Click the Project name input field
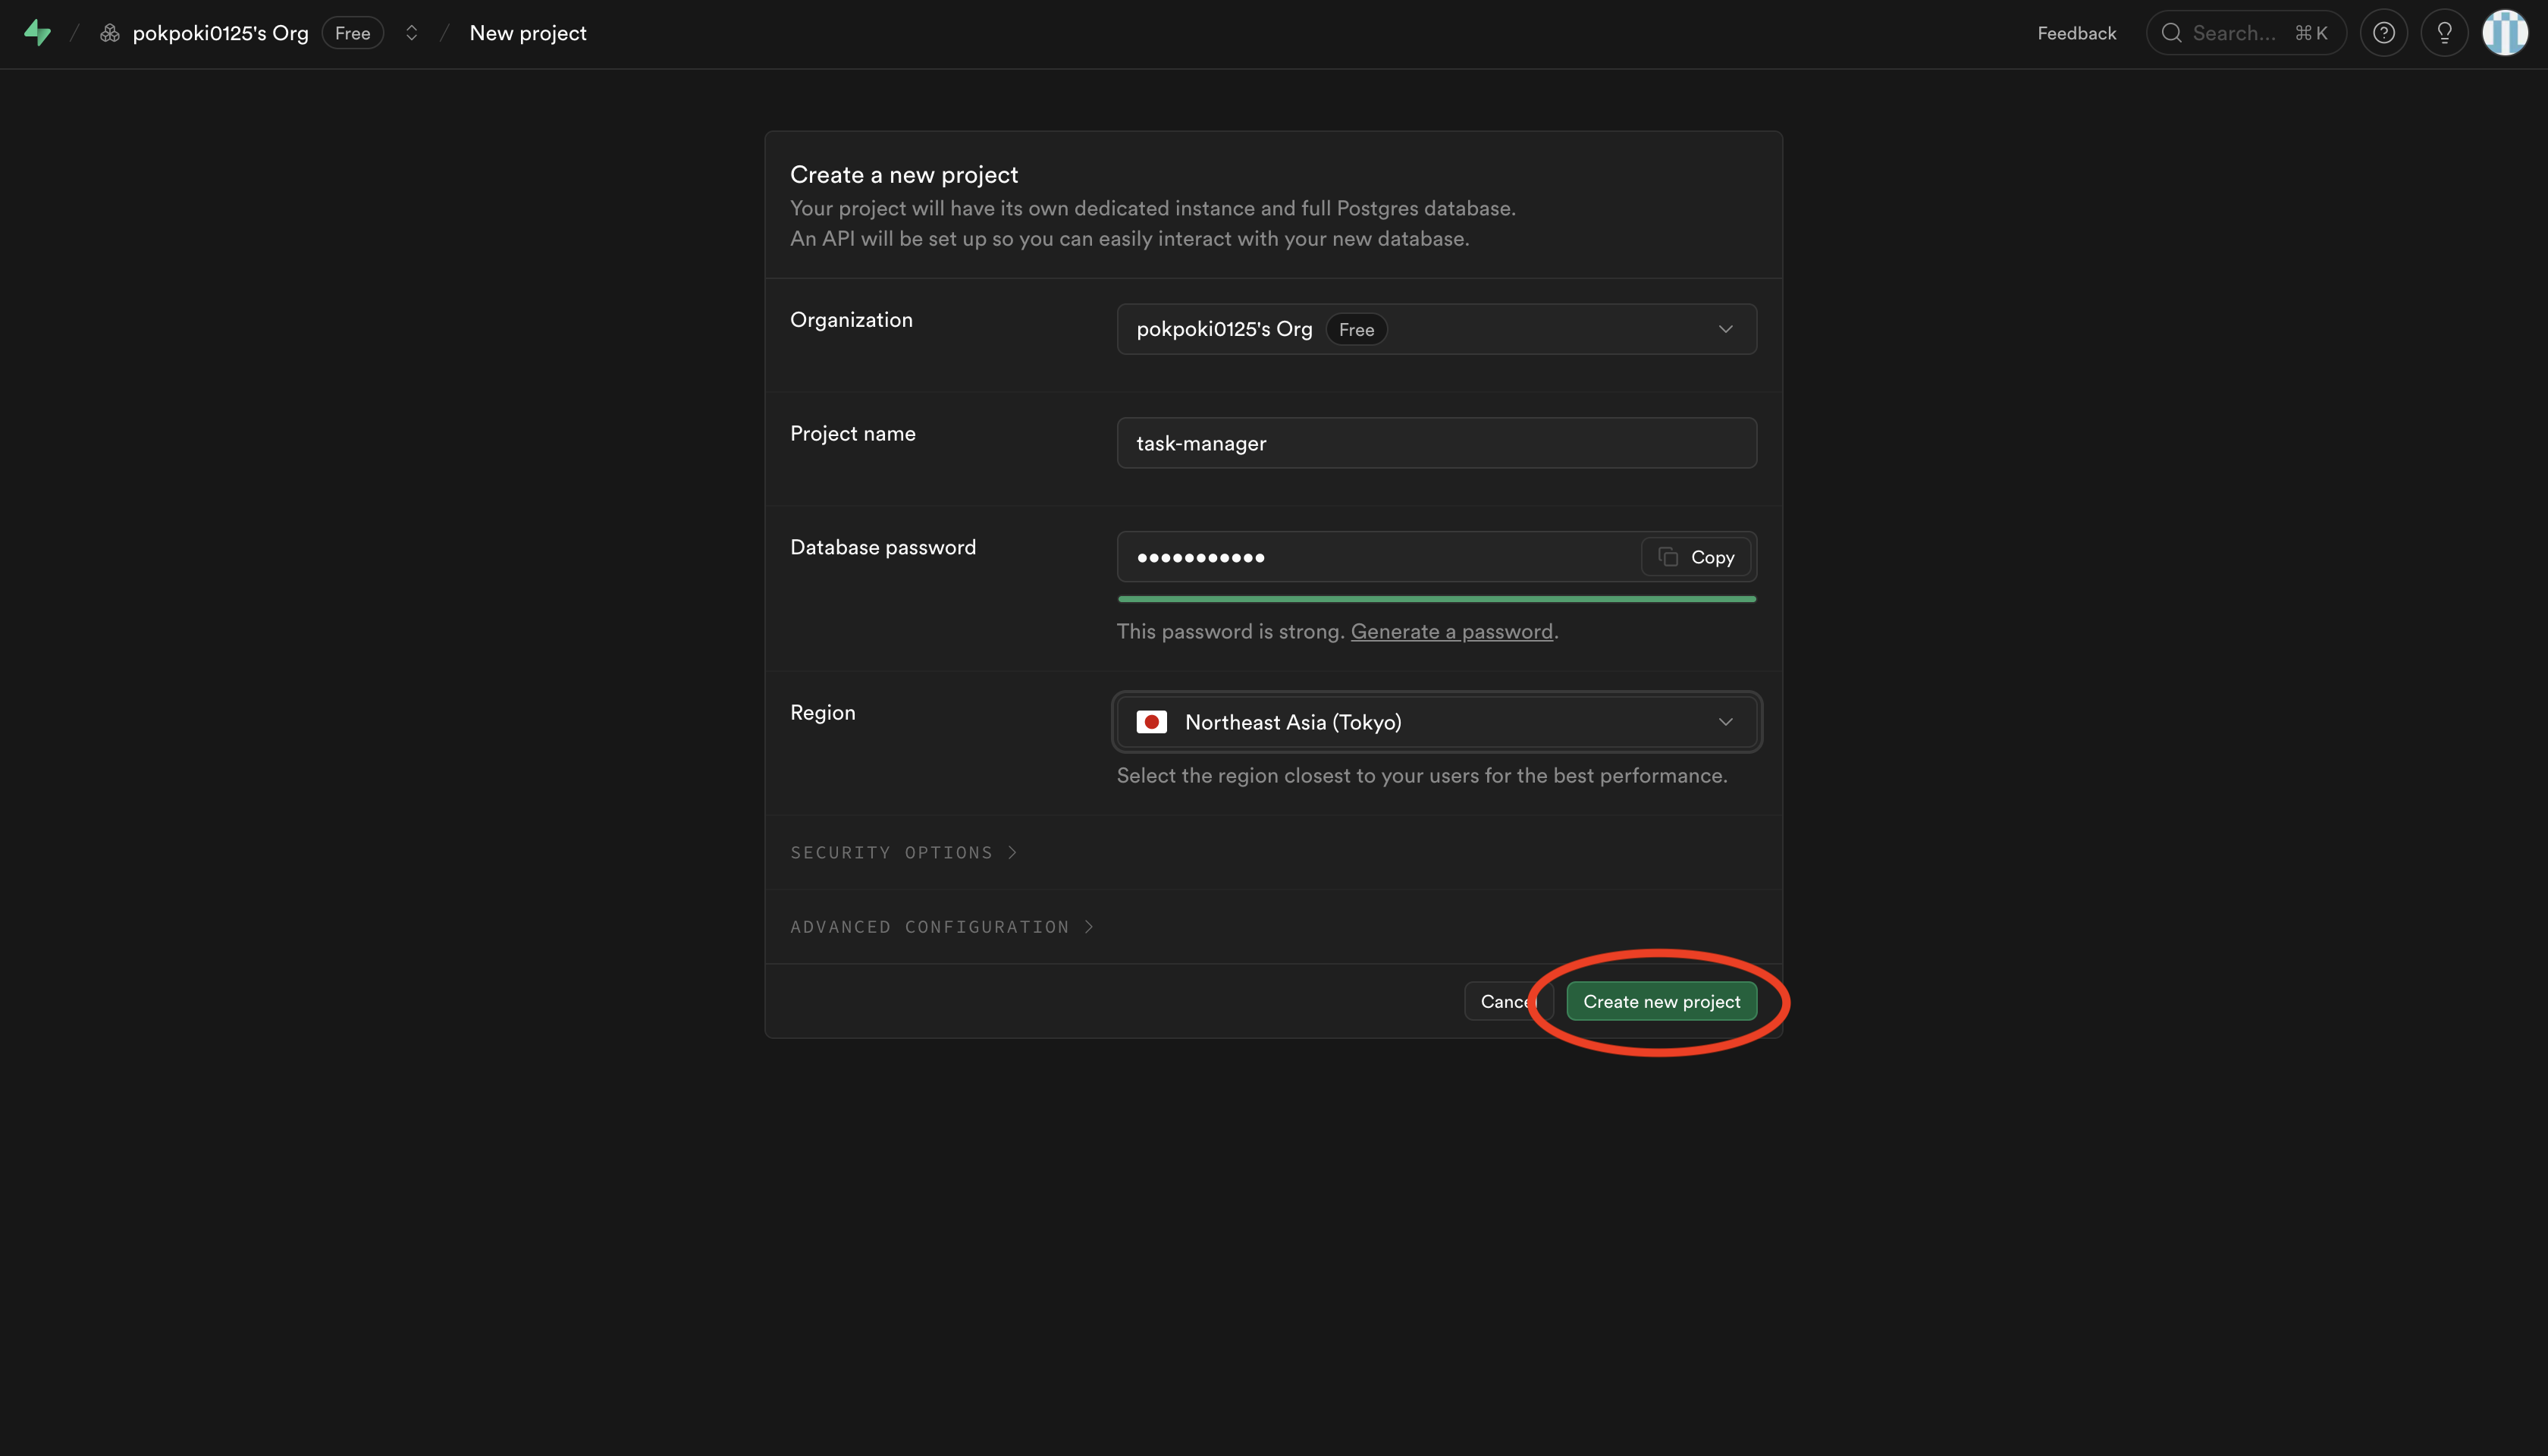 click(x=1436, y=443)
